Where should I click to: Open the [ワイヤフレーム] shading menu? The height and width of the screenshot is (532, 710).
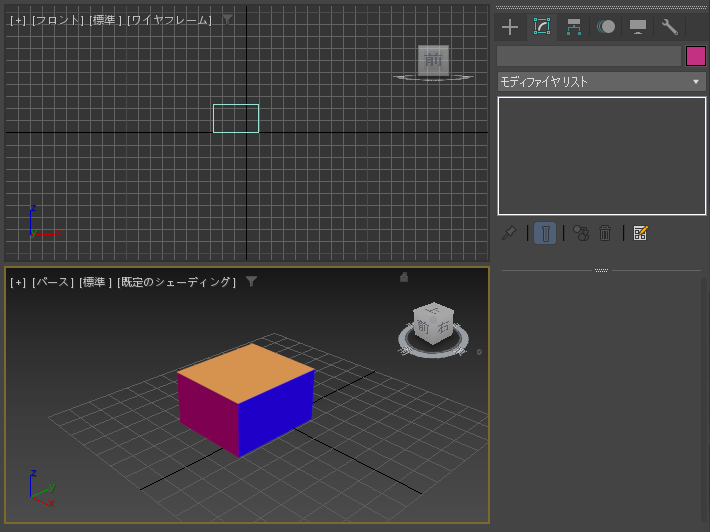169,20
